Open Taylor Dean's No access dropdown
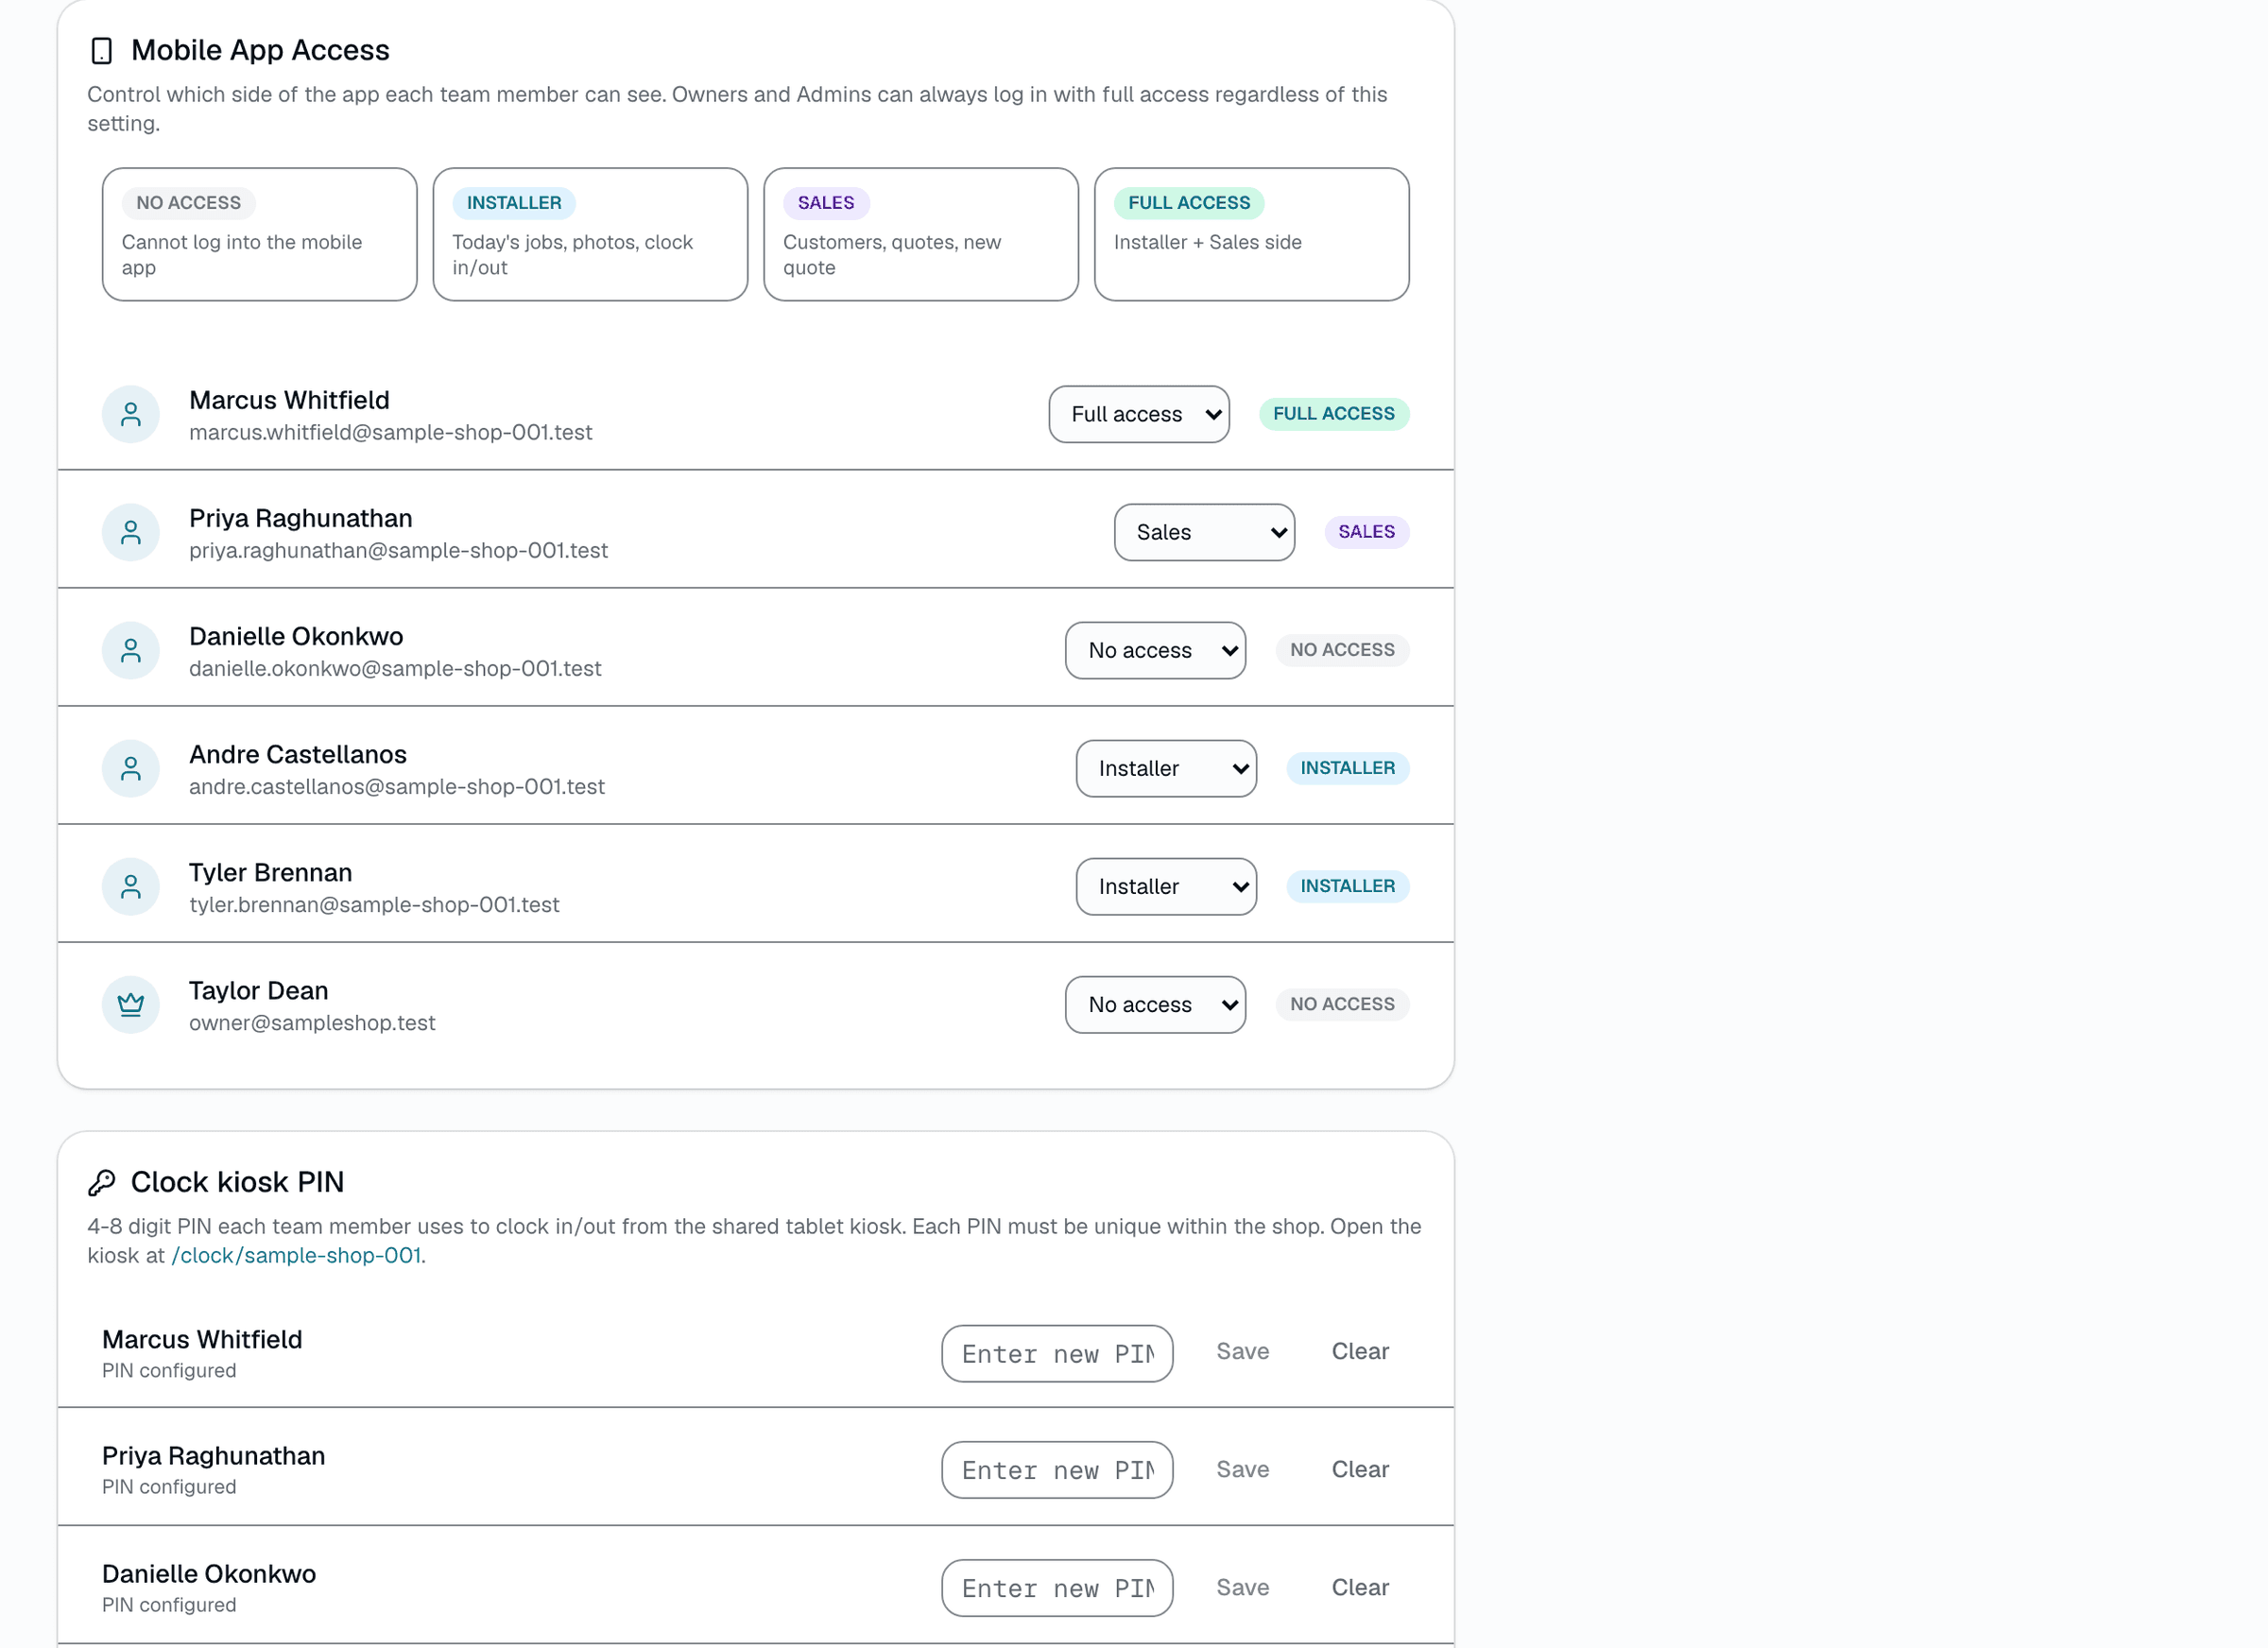Screen dimensions: 2268x1648 coord(1155,1004)
